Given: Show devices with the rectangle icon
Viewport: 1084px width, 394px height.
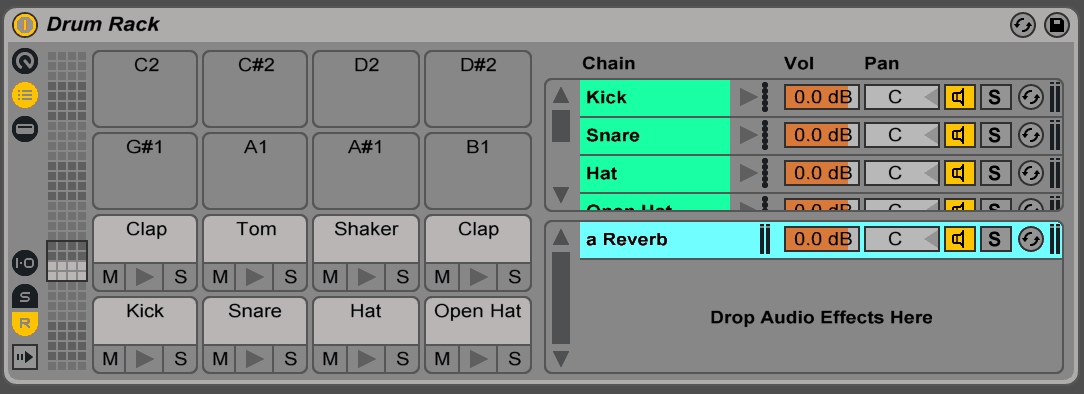Looking at the screenshot, I should click(25, 129).
